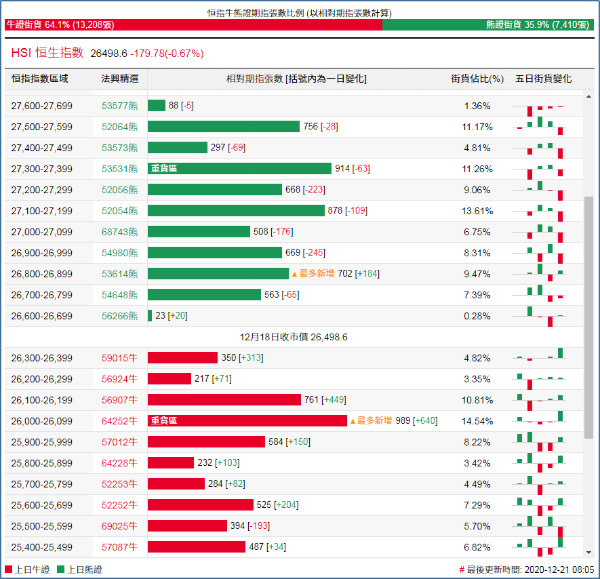Open bull warrant link 64228

tap(119, 463)
